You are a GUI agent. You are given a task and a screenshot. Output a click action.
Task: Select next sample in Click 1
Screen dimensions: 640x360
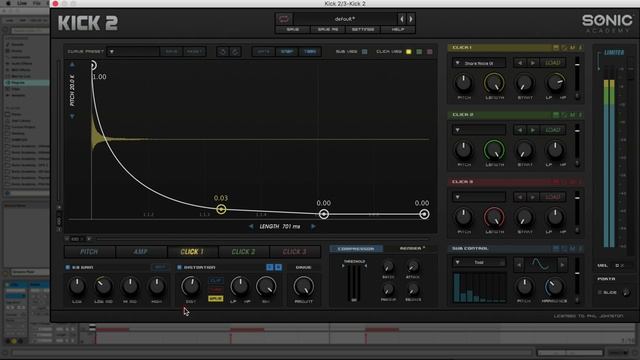[x=533, y=63]
